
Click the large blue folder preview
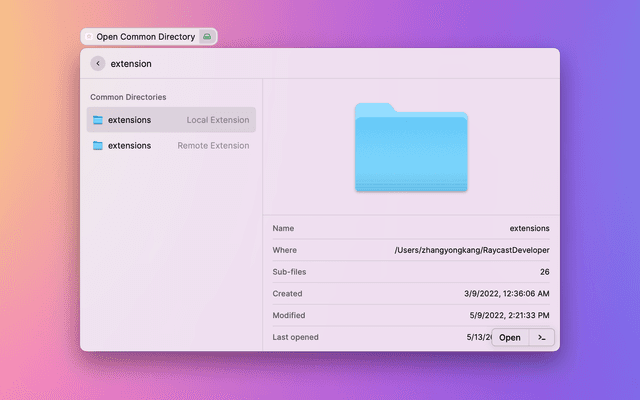[x=411, y=148]
